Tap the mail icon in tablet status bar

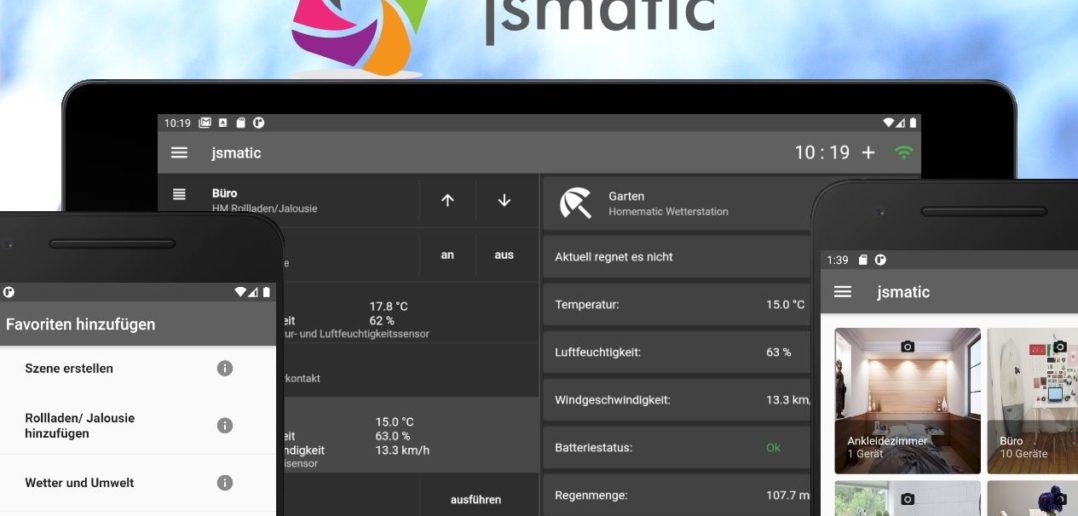pyautogui.click(x=205, y=123)
